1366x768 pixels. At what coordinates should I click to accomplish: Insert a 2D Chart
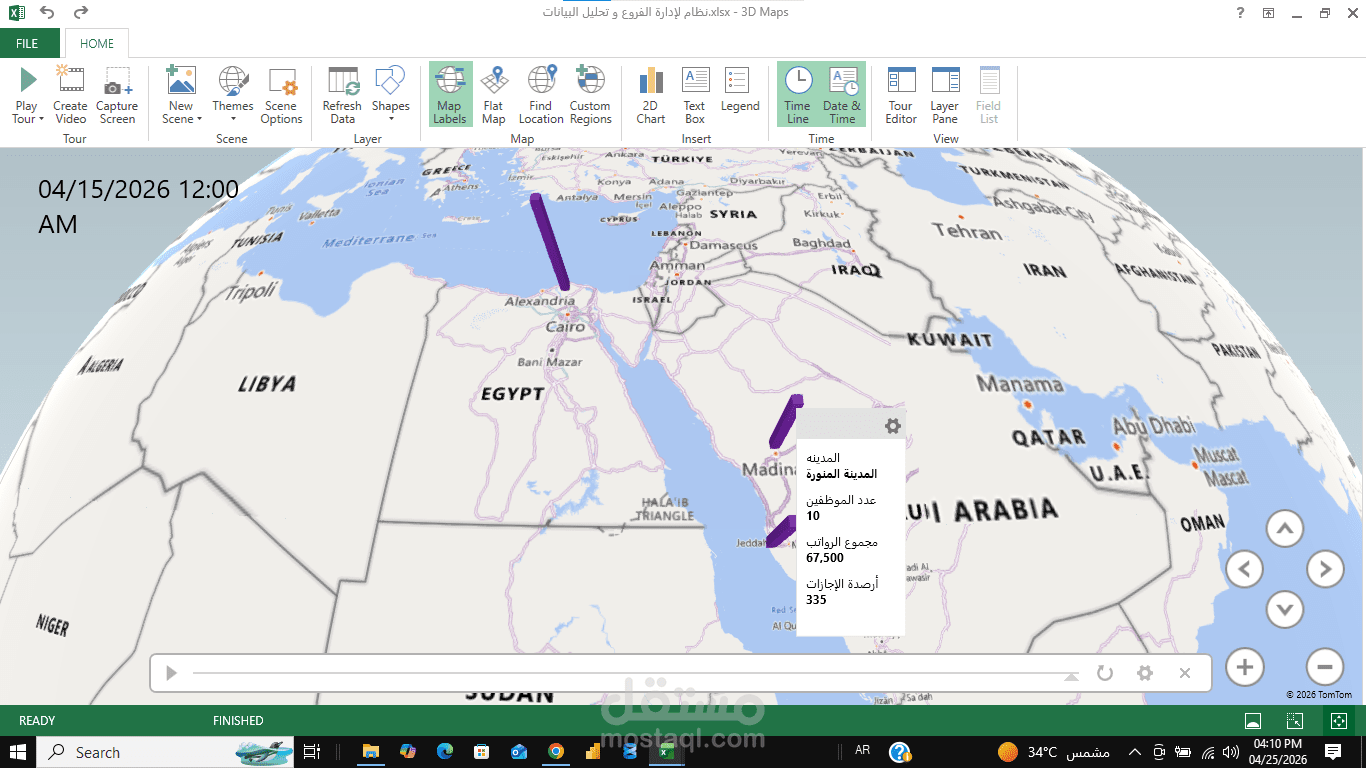pyautogui.click(x=651, y=94)
